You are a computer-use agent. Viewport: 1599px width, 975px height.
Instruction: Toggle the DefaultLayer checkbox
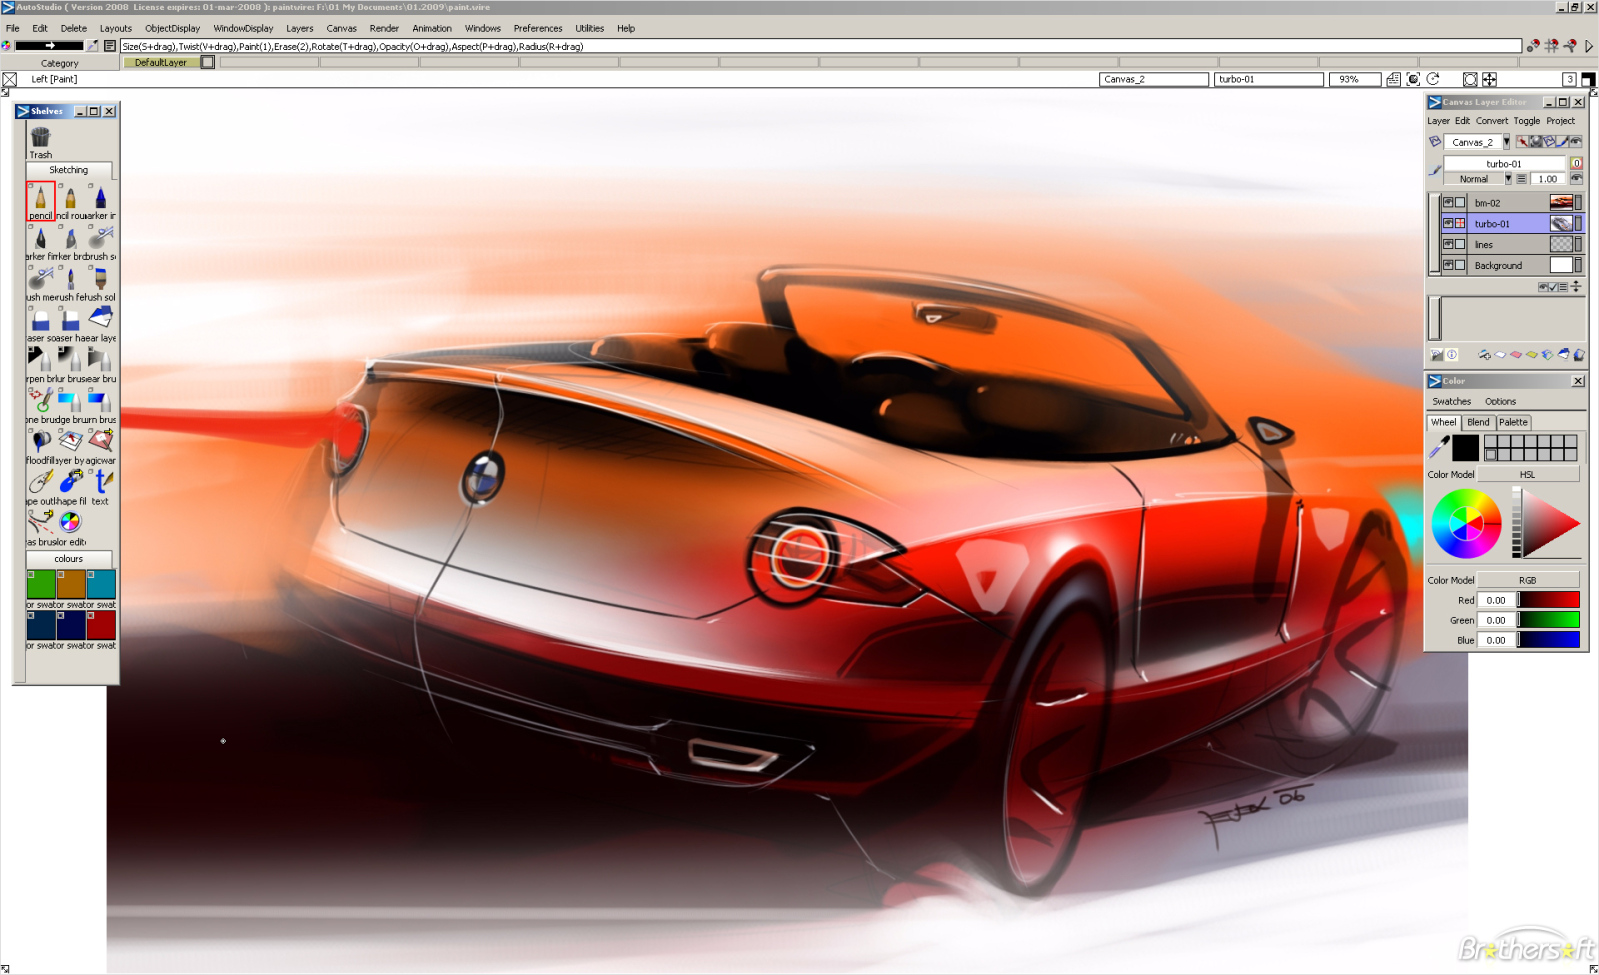[207, 62]
